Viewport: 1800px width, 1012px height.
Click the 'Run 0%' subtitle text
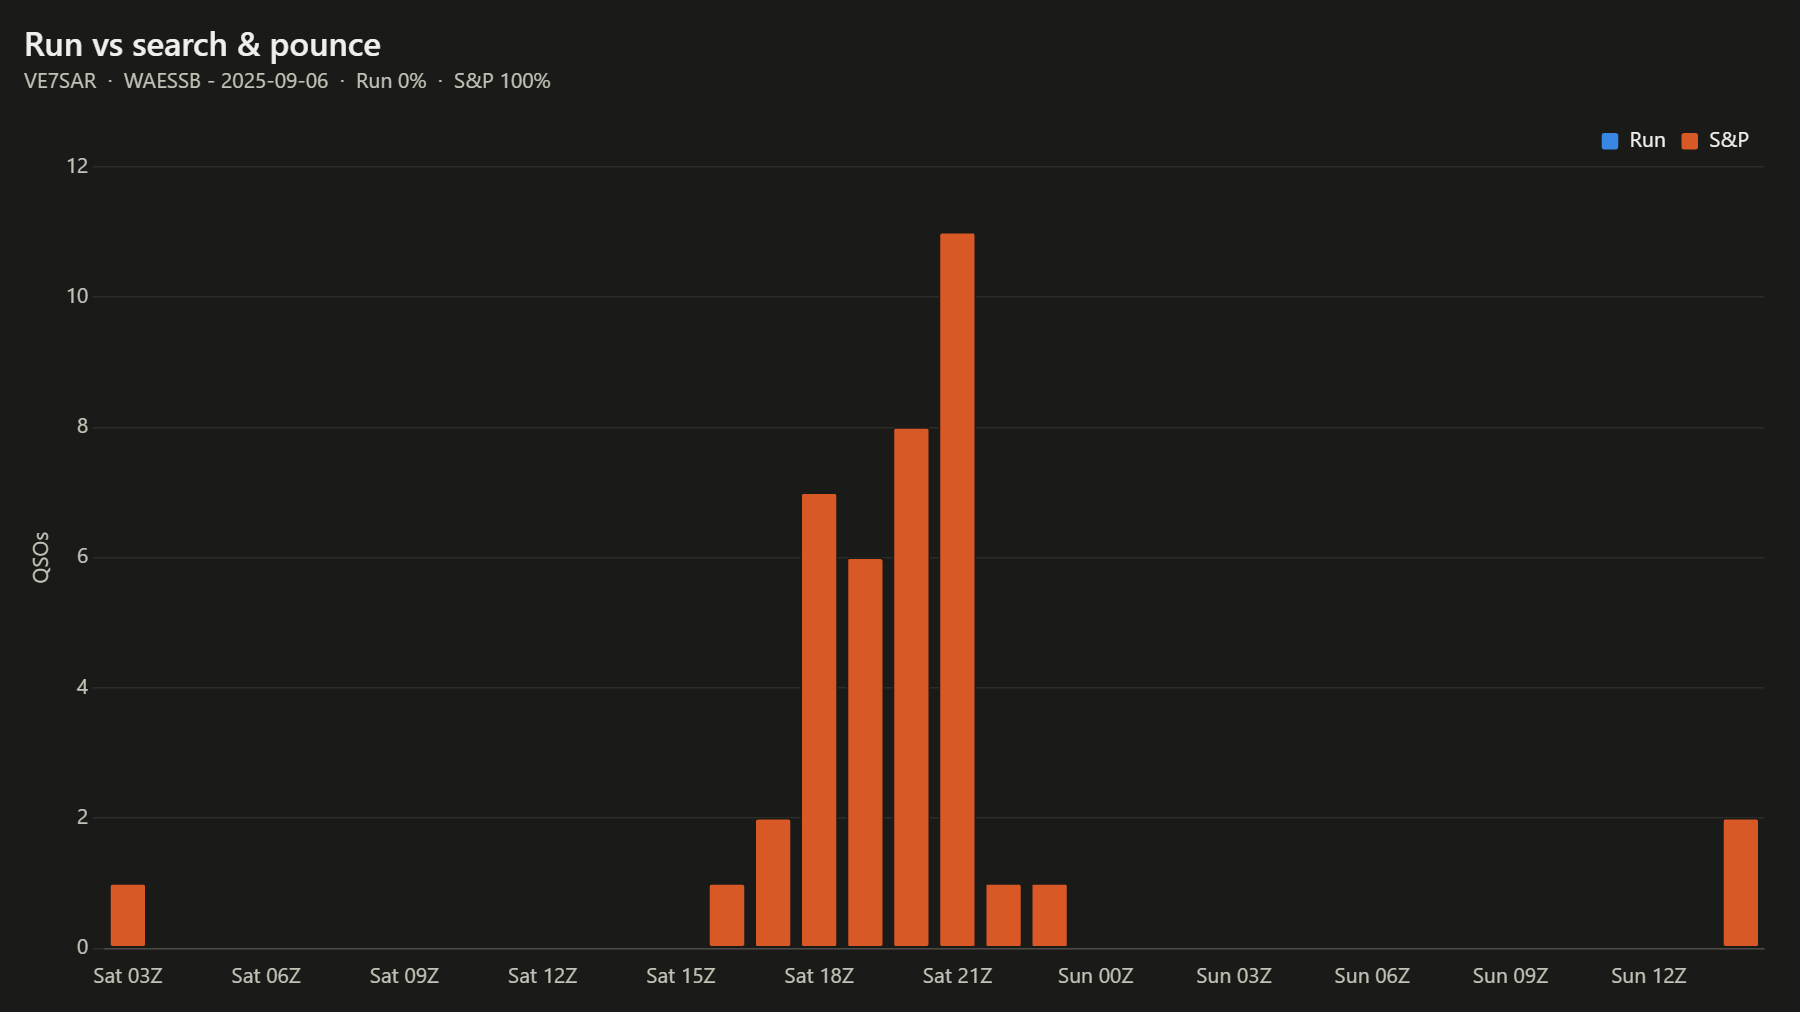point(391,81)
